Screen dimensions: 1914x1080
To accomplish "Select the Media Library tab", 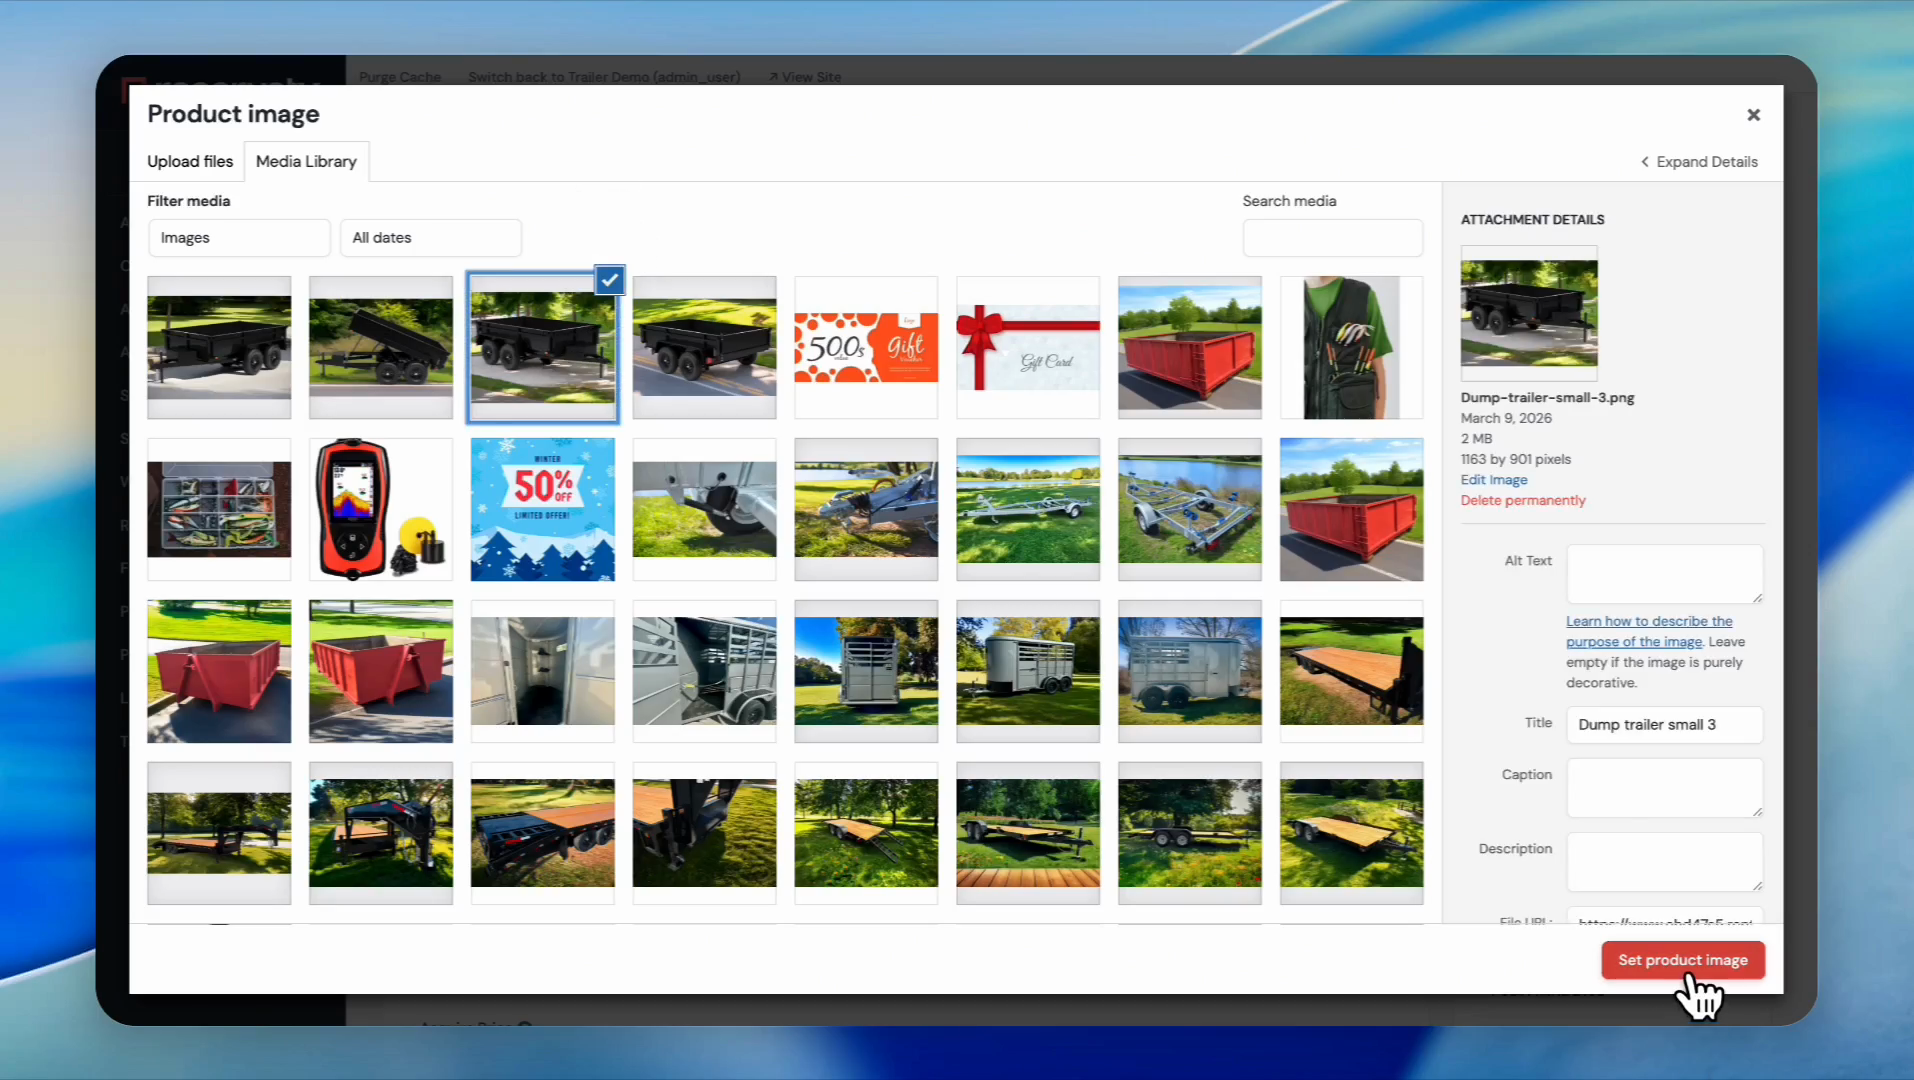I will (306, 161).
